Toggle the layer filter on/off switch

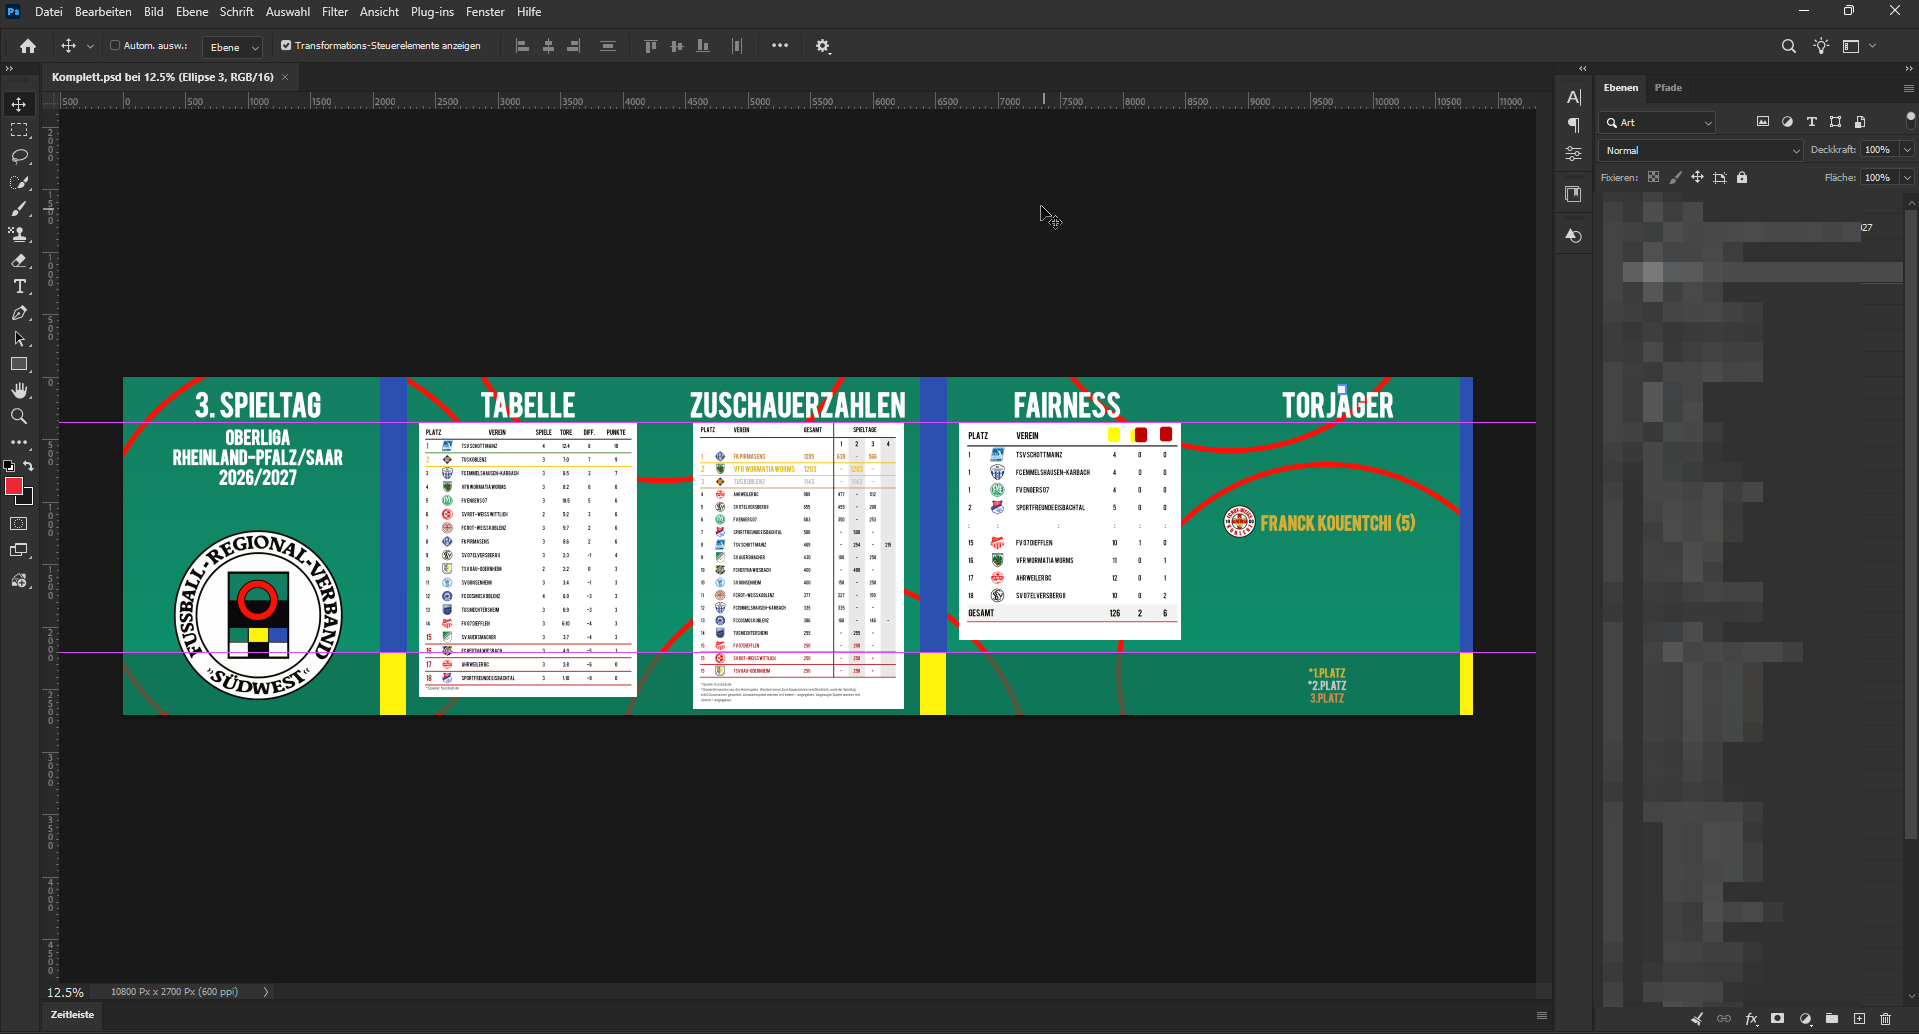coord(1911,120)
